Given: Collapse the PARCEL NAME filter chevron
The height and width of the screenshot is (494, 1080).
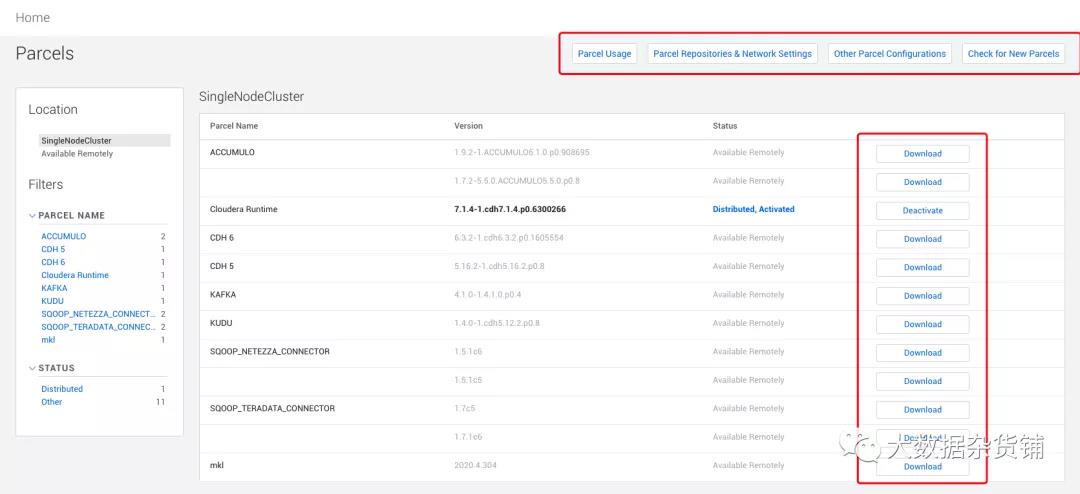Looking at the screenshot, I should (x=32, y=216).
